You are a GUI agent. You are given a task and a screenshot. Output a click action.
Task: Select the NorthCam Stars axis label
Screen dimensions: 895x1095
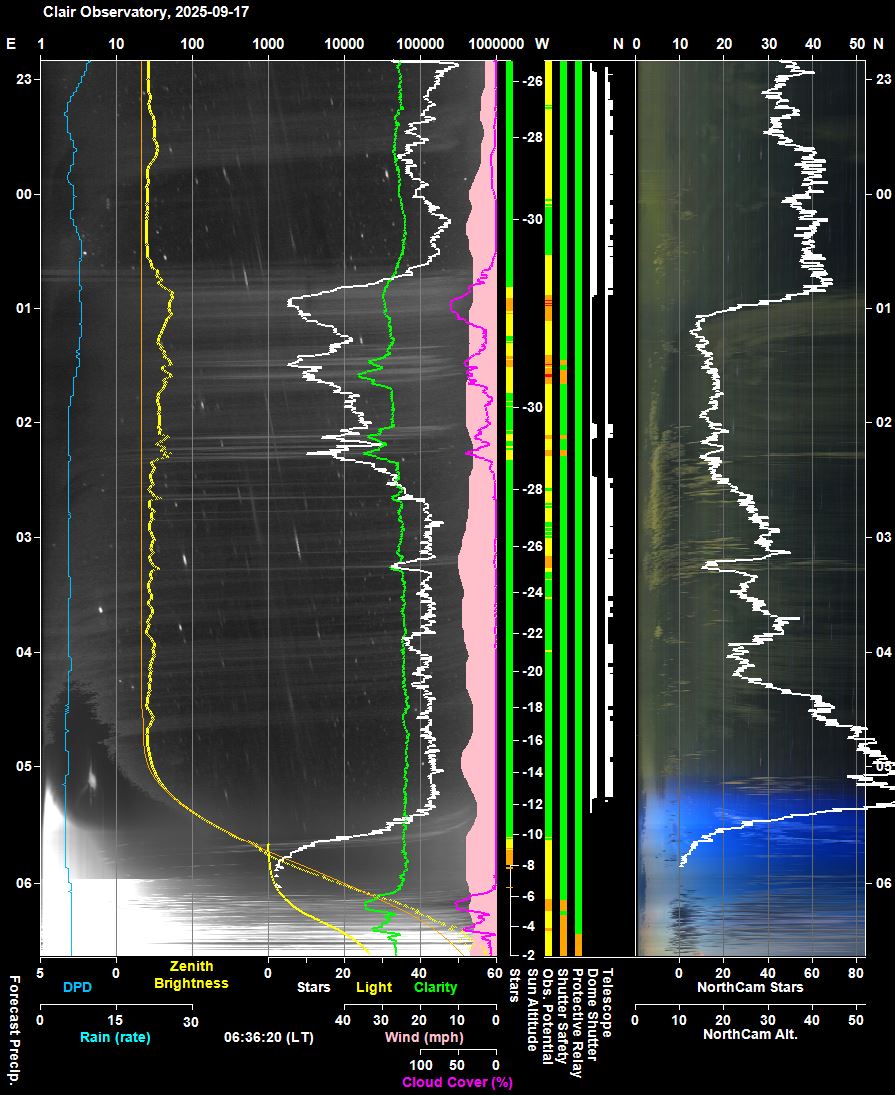(x=750, y=987)
